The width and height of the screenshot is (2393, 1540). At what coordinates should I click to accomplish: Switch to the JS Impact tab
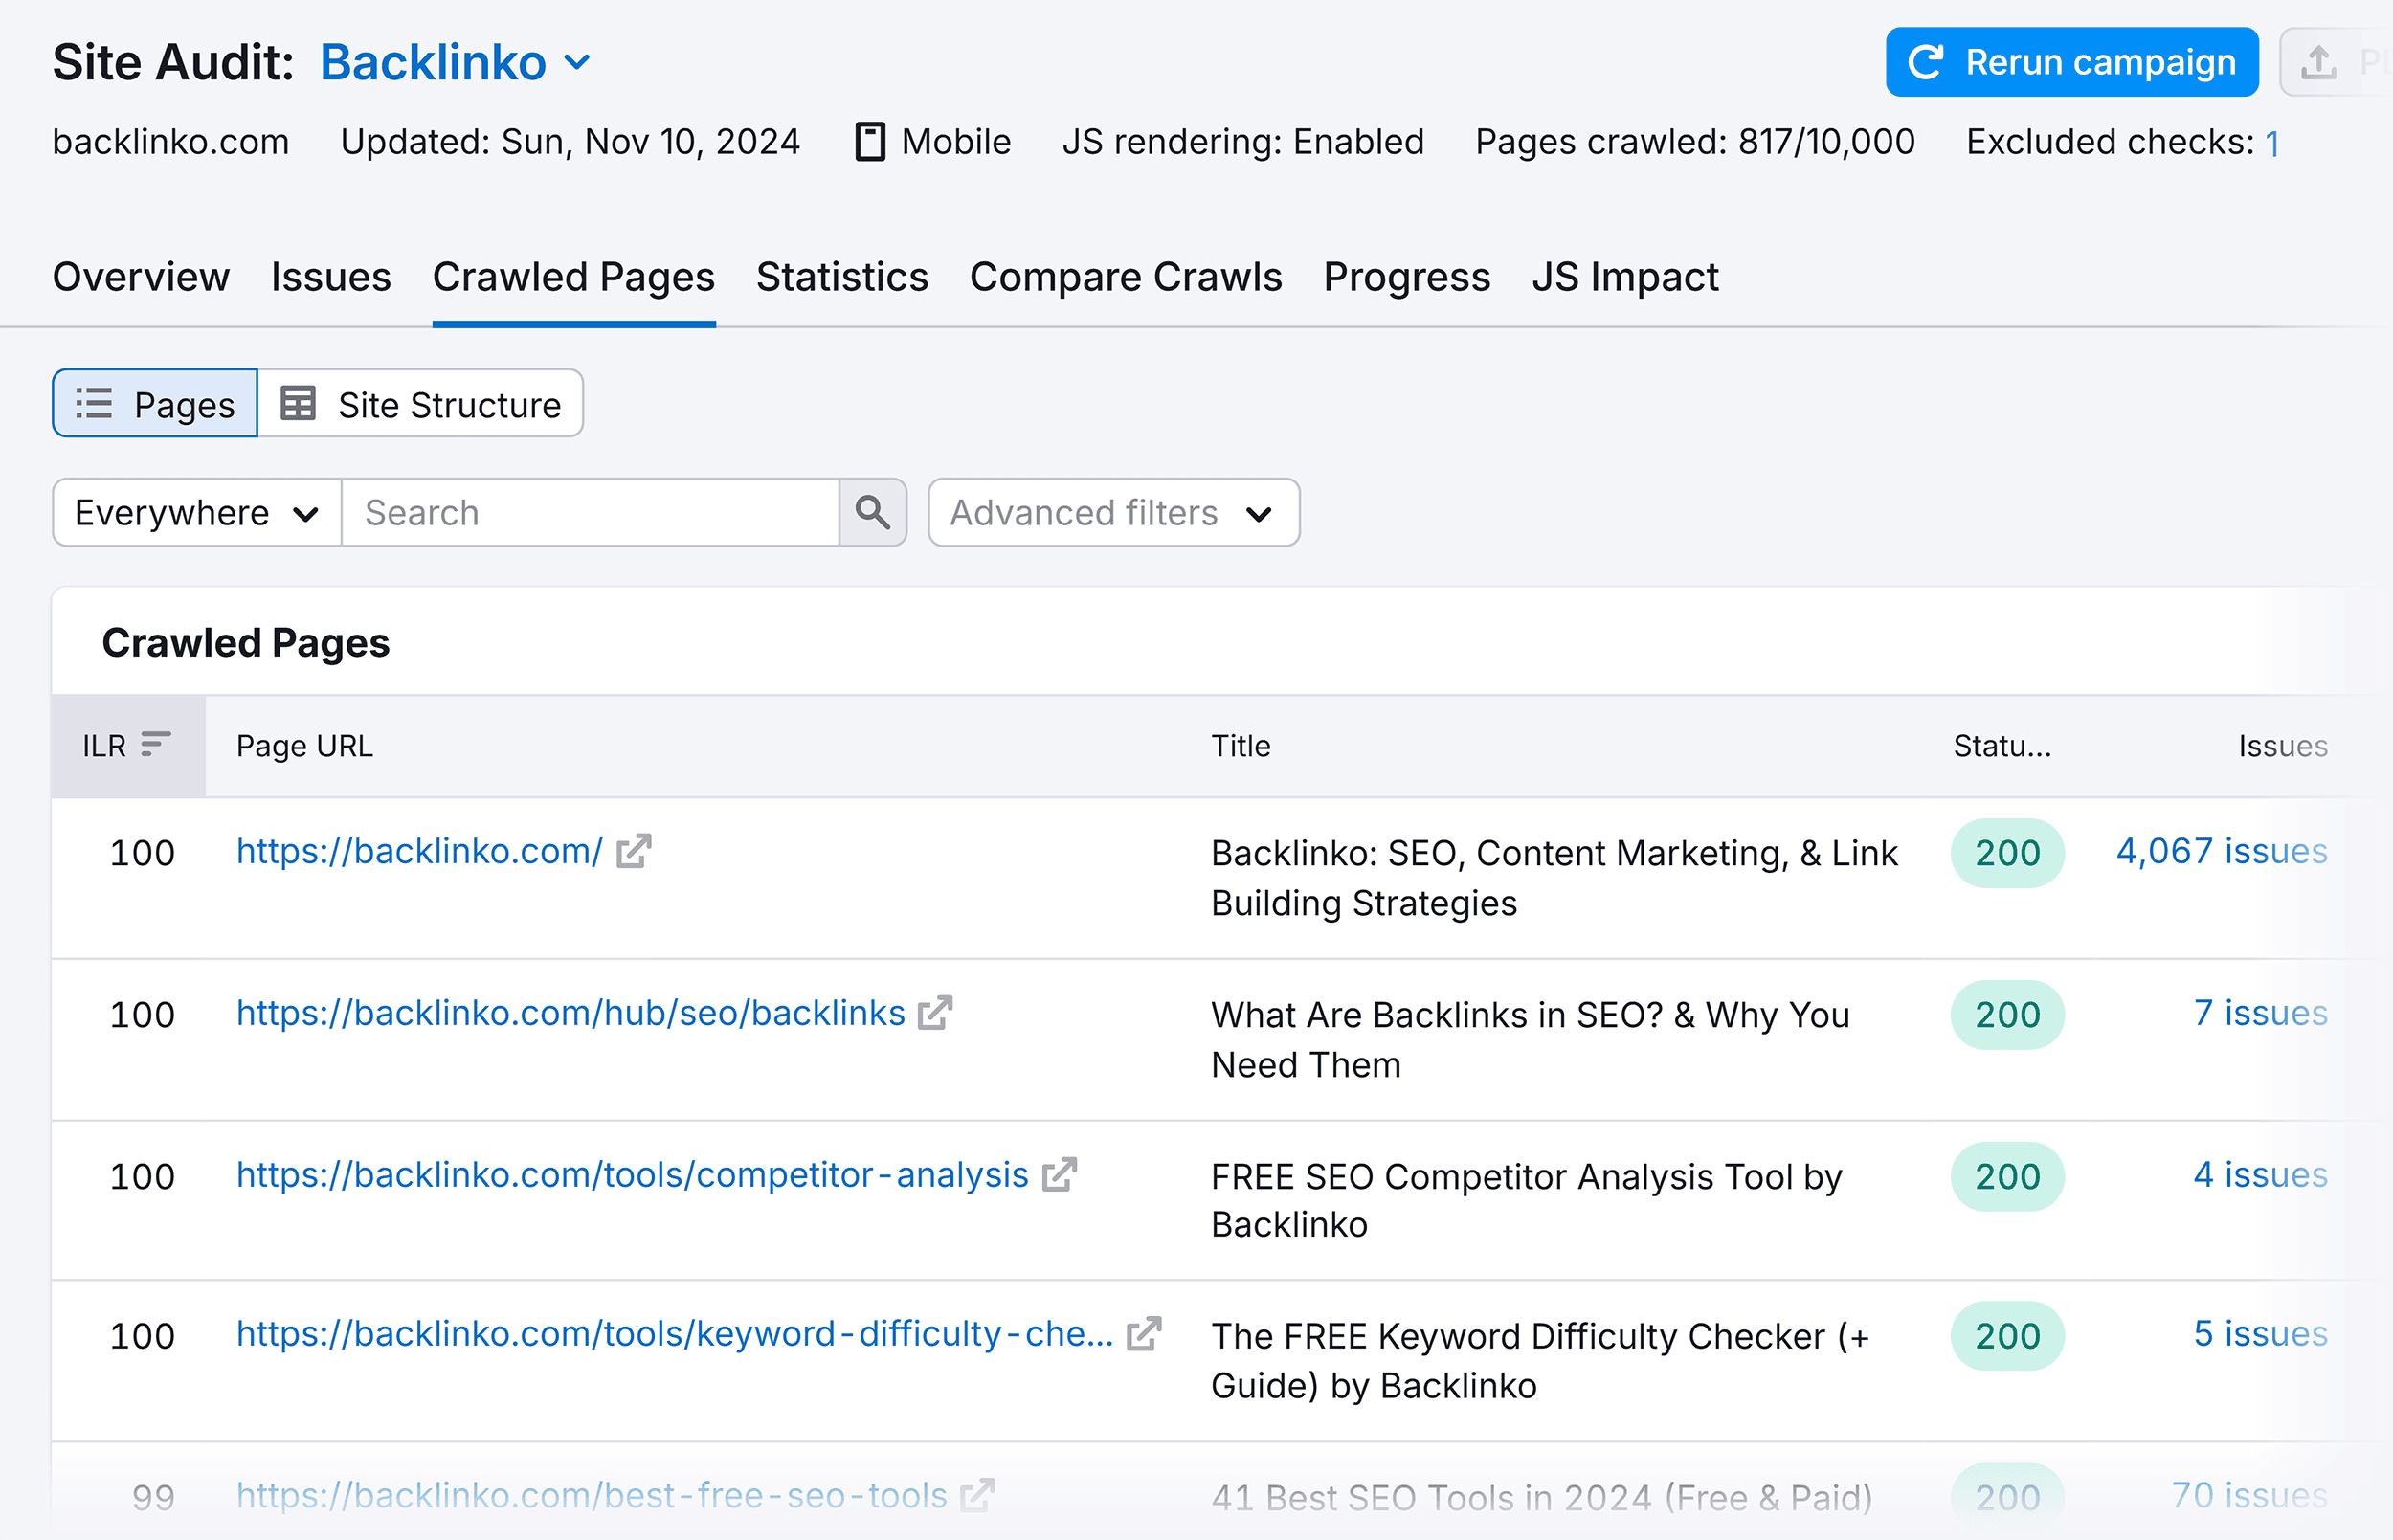(x=1625, y=276)
